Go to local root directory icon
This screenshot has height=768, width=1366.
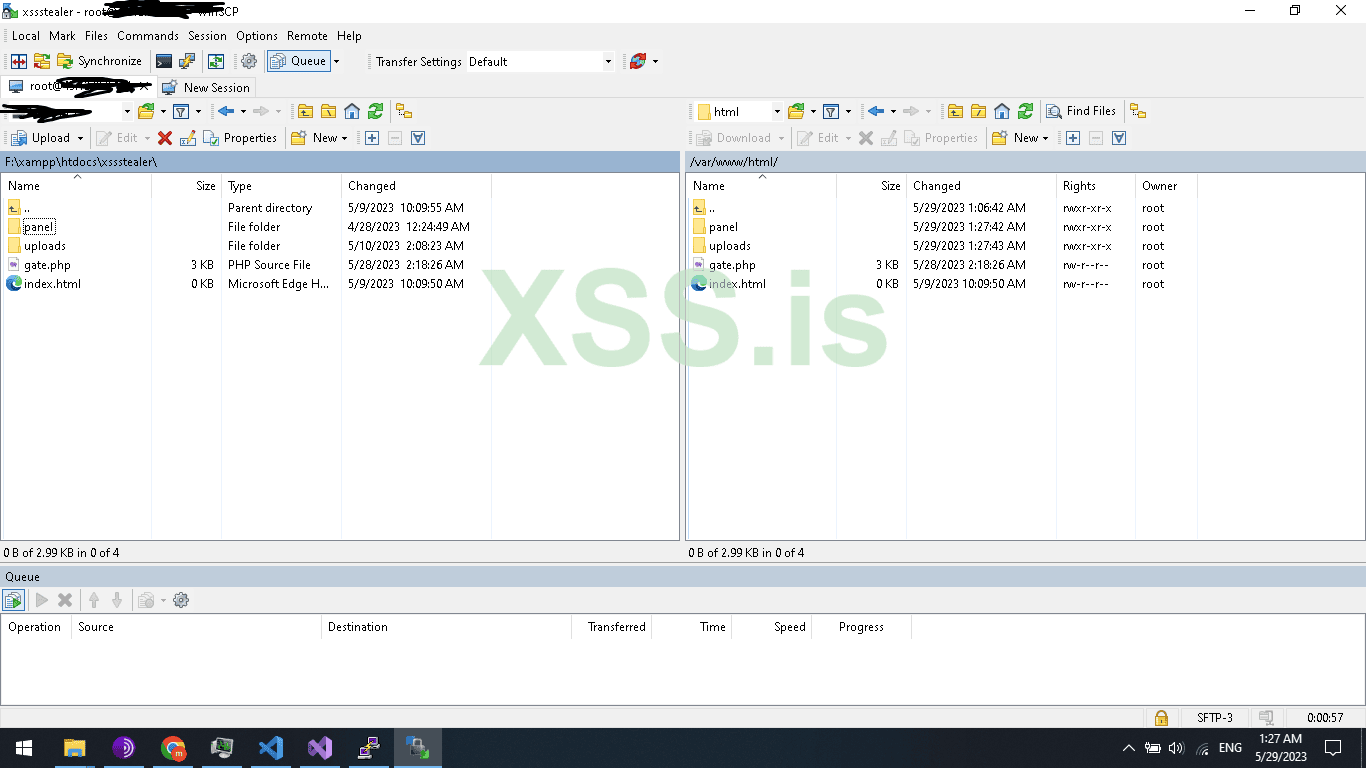(x=329, y=111)
